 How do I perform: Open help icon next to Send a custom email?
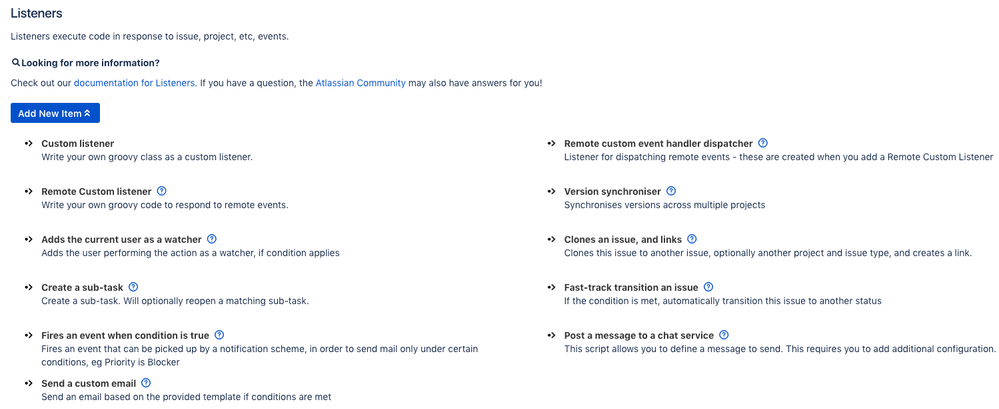coord(146,383)
